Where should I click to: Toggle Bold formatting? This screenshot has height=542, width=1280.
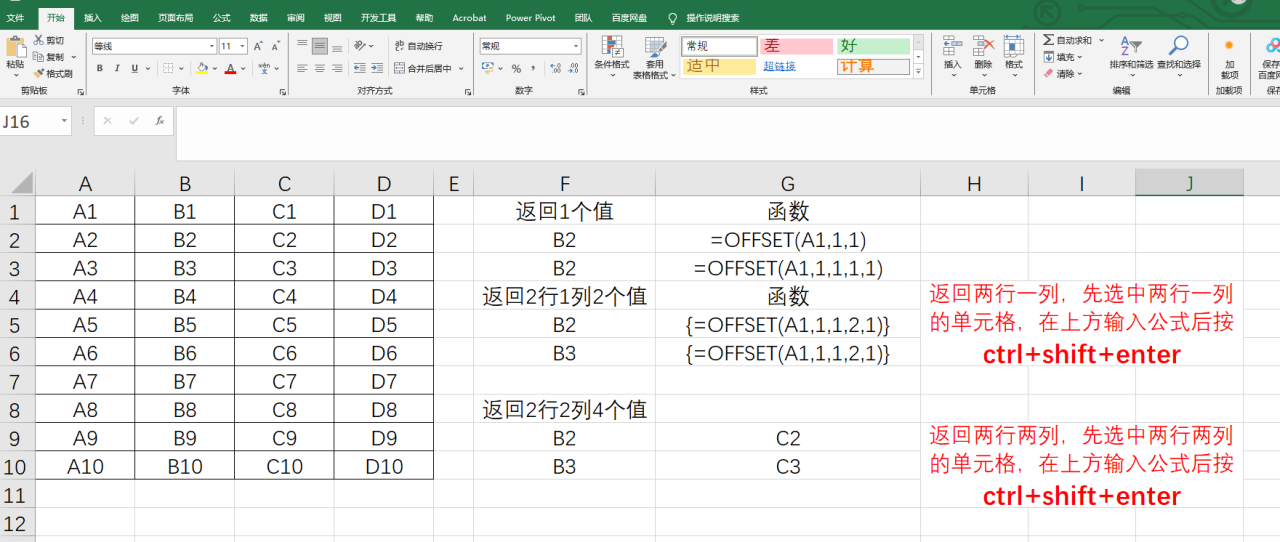[100, 68]
